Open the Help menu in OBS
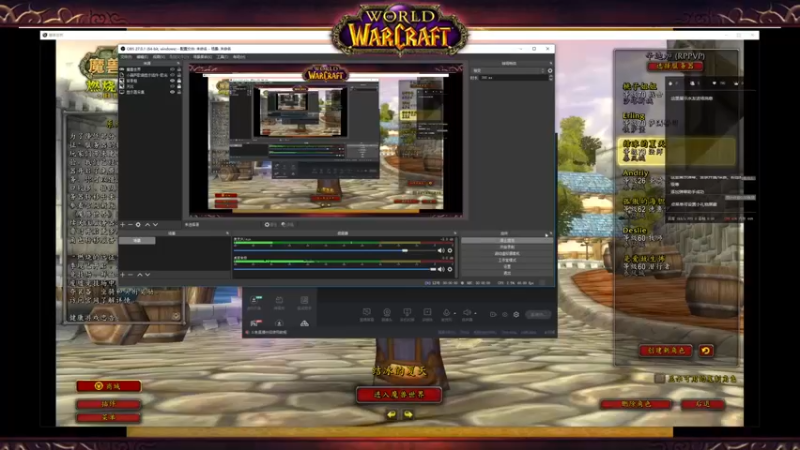Viewport: 800px width, 450px height. click(x=239, y=57)
